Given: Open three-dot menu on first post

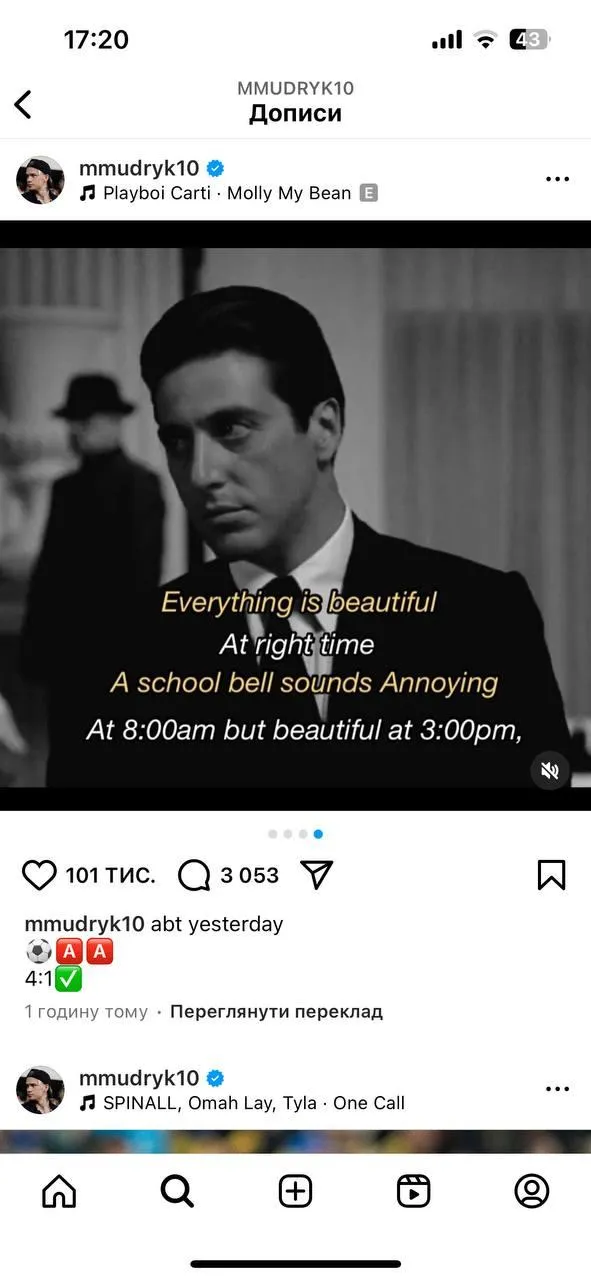Looking at the screenshot, I should pyautogui.click(x=557, y=179).
